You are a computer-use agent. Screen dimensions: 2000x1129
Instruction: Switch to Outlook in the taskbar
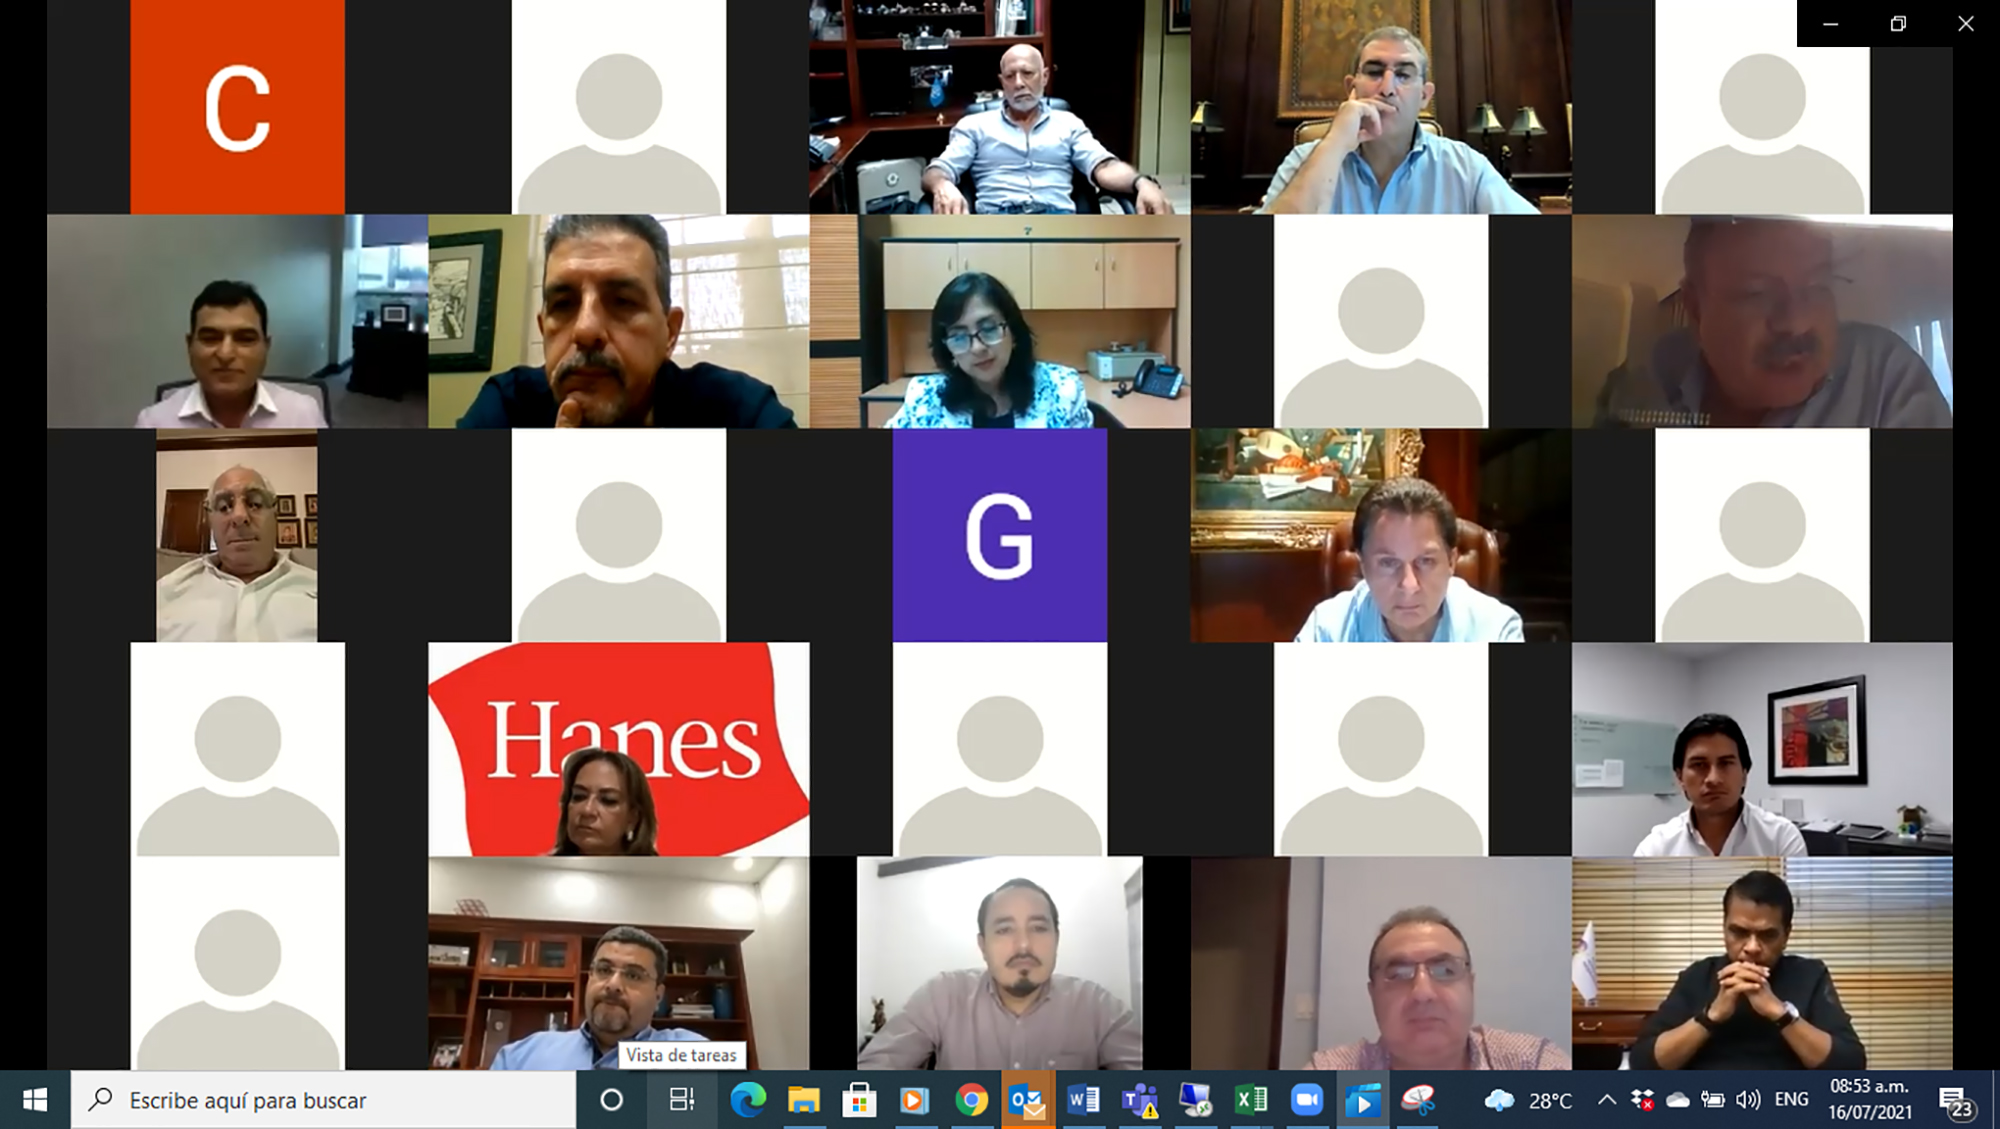tap(1027, 1100)
